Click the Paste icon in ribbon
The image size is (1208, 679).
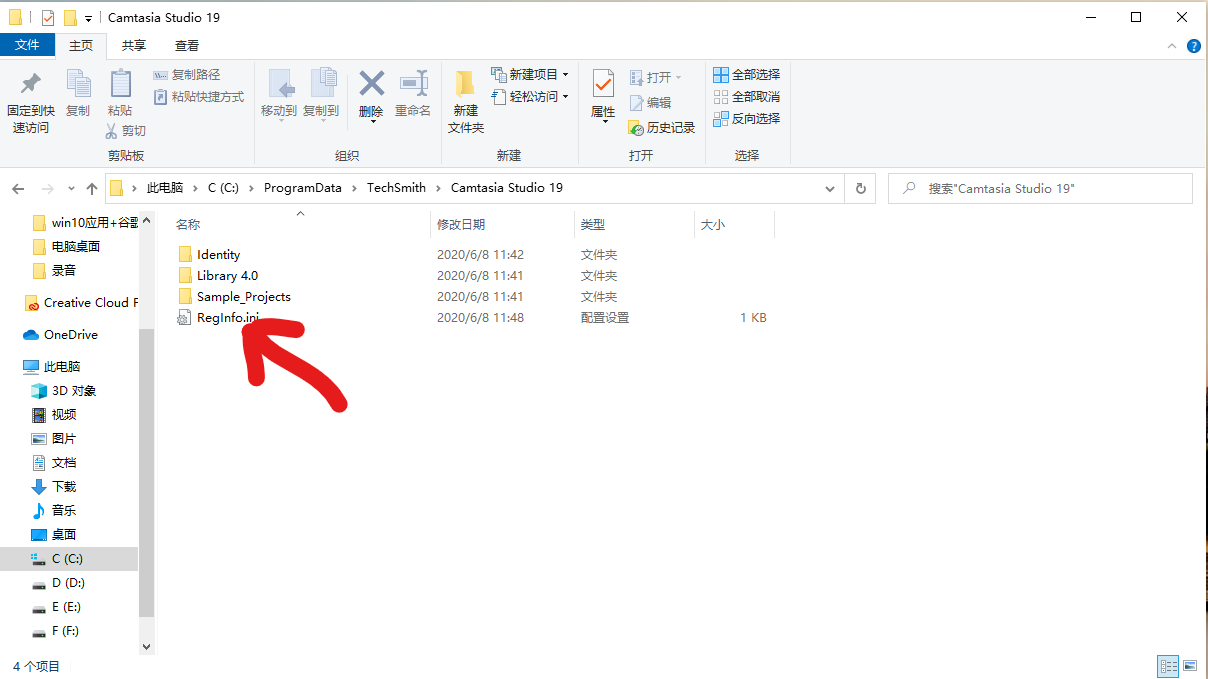point(120,90)
